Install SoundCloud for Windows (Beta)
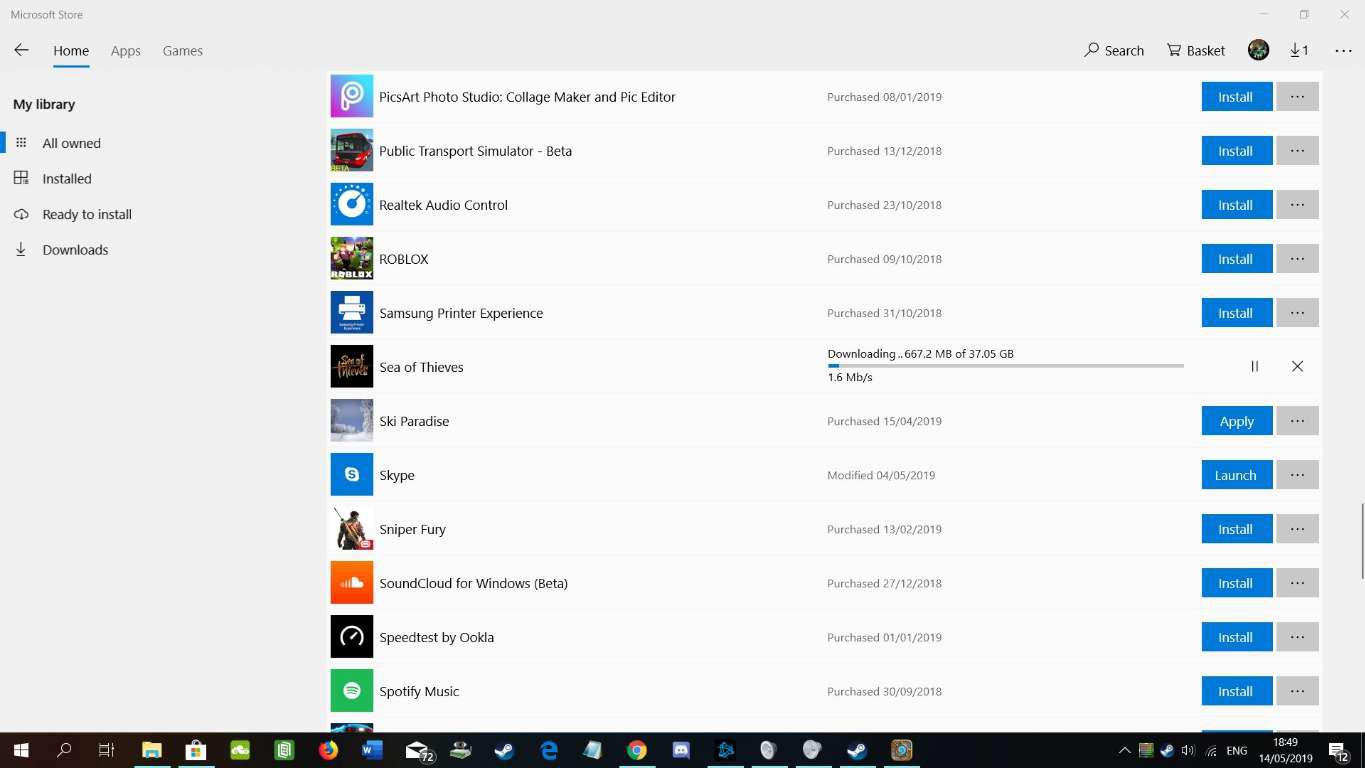 coord(1236,582)
